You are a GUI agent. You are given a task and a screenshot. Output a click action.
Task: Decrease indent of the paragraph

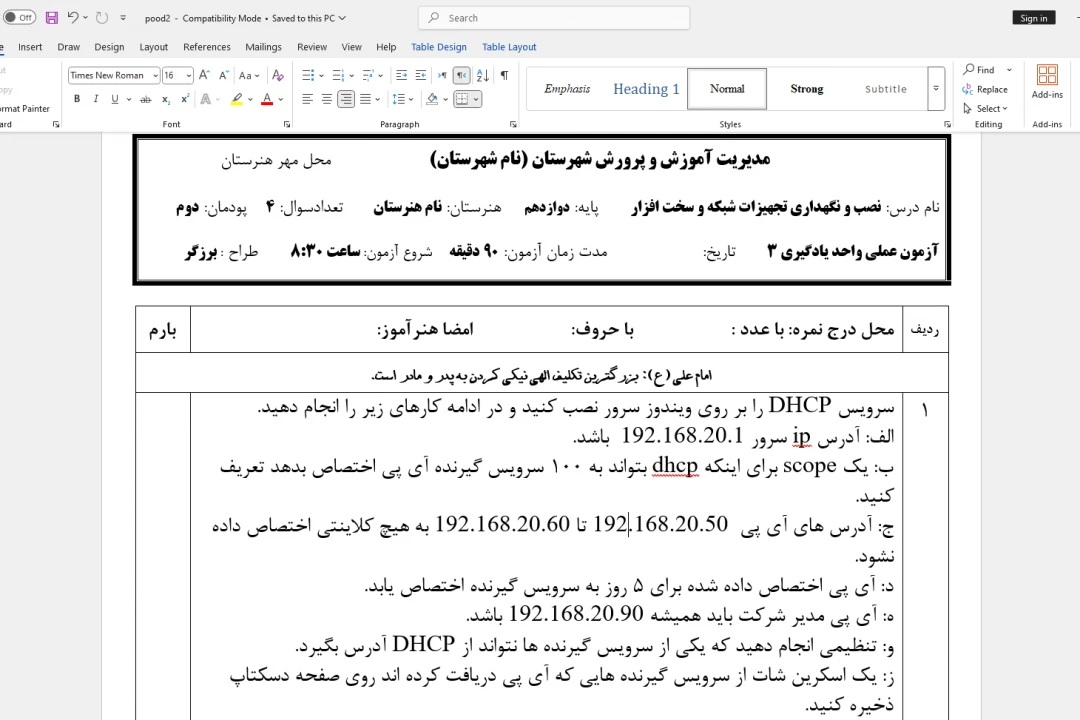point(402,75)
